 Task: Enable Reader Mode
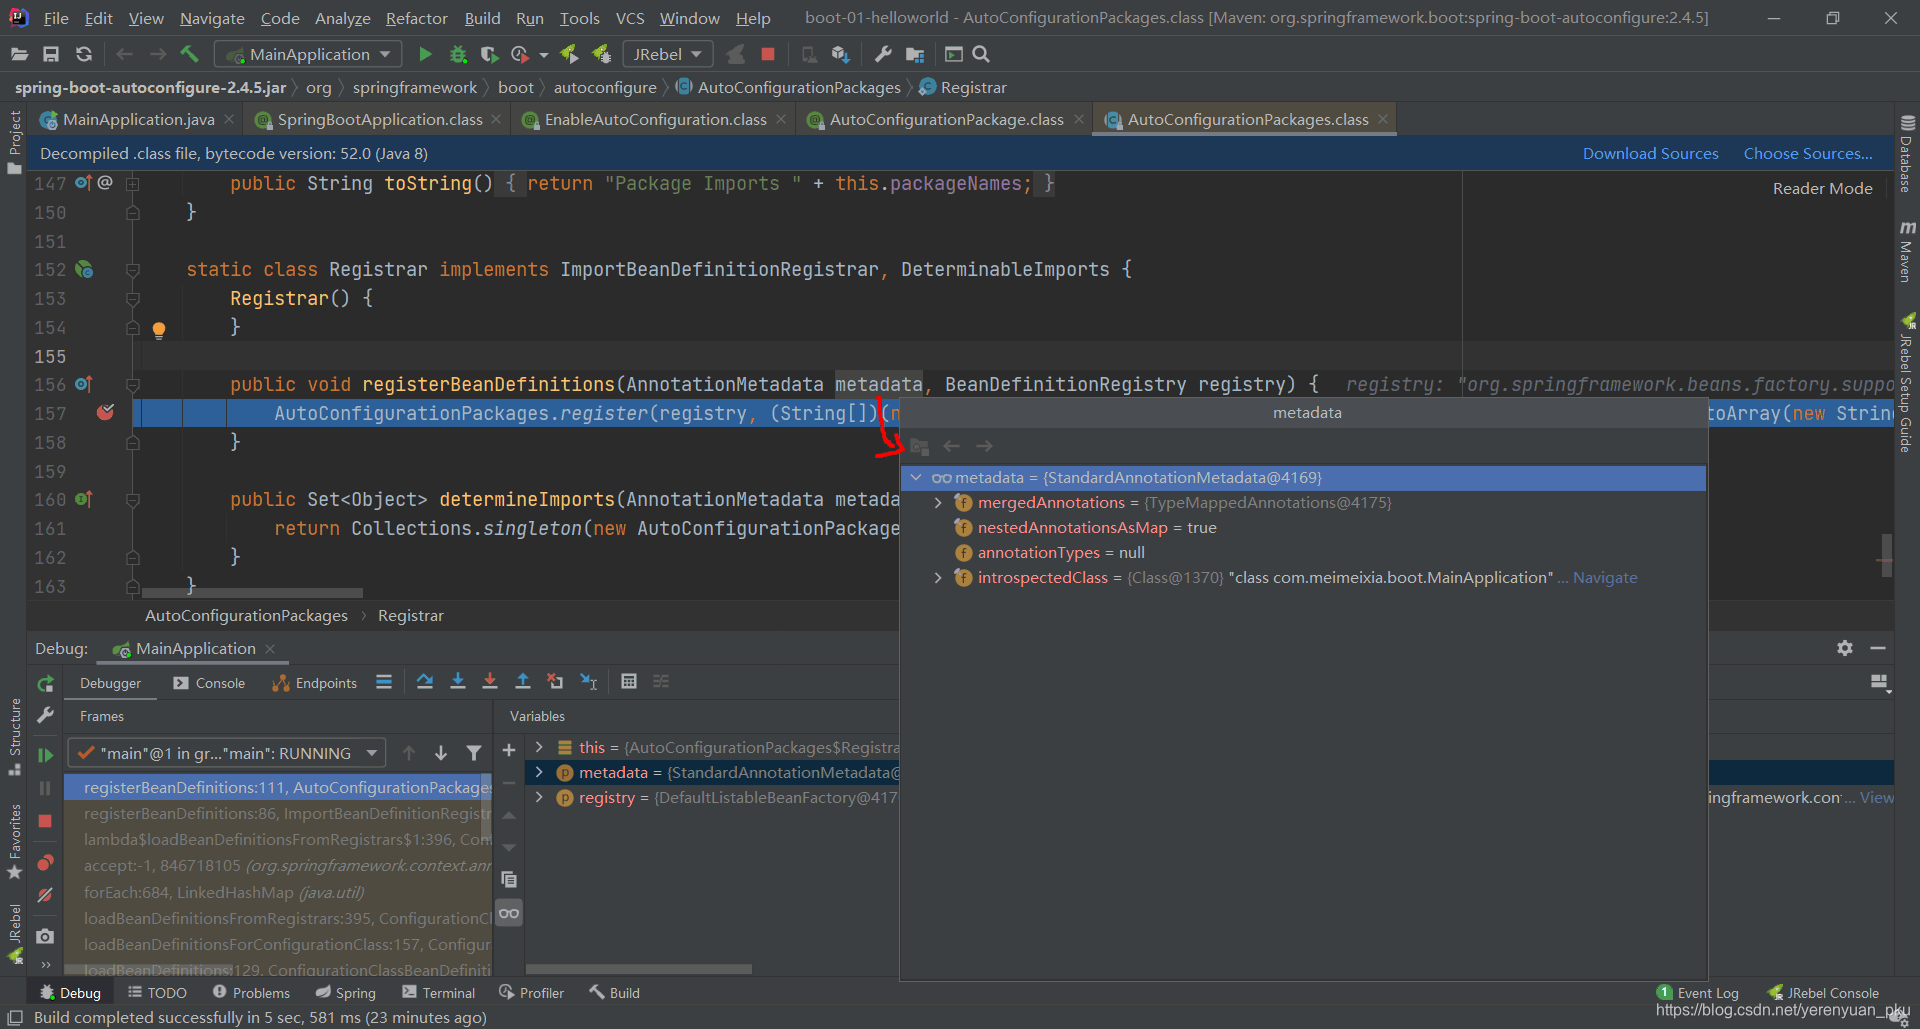point(1822,188)
